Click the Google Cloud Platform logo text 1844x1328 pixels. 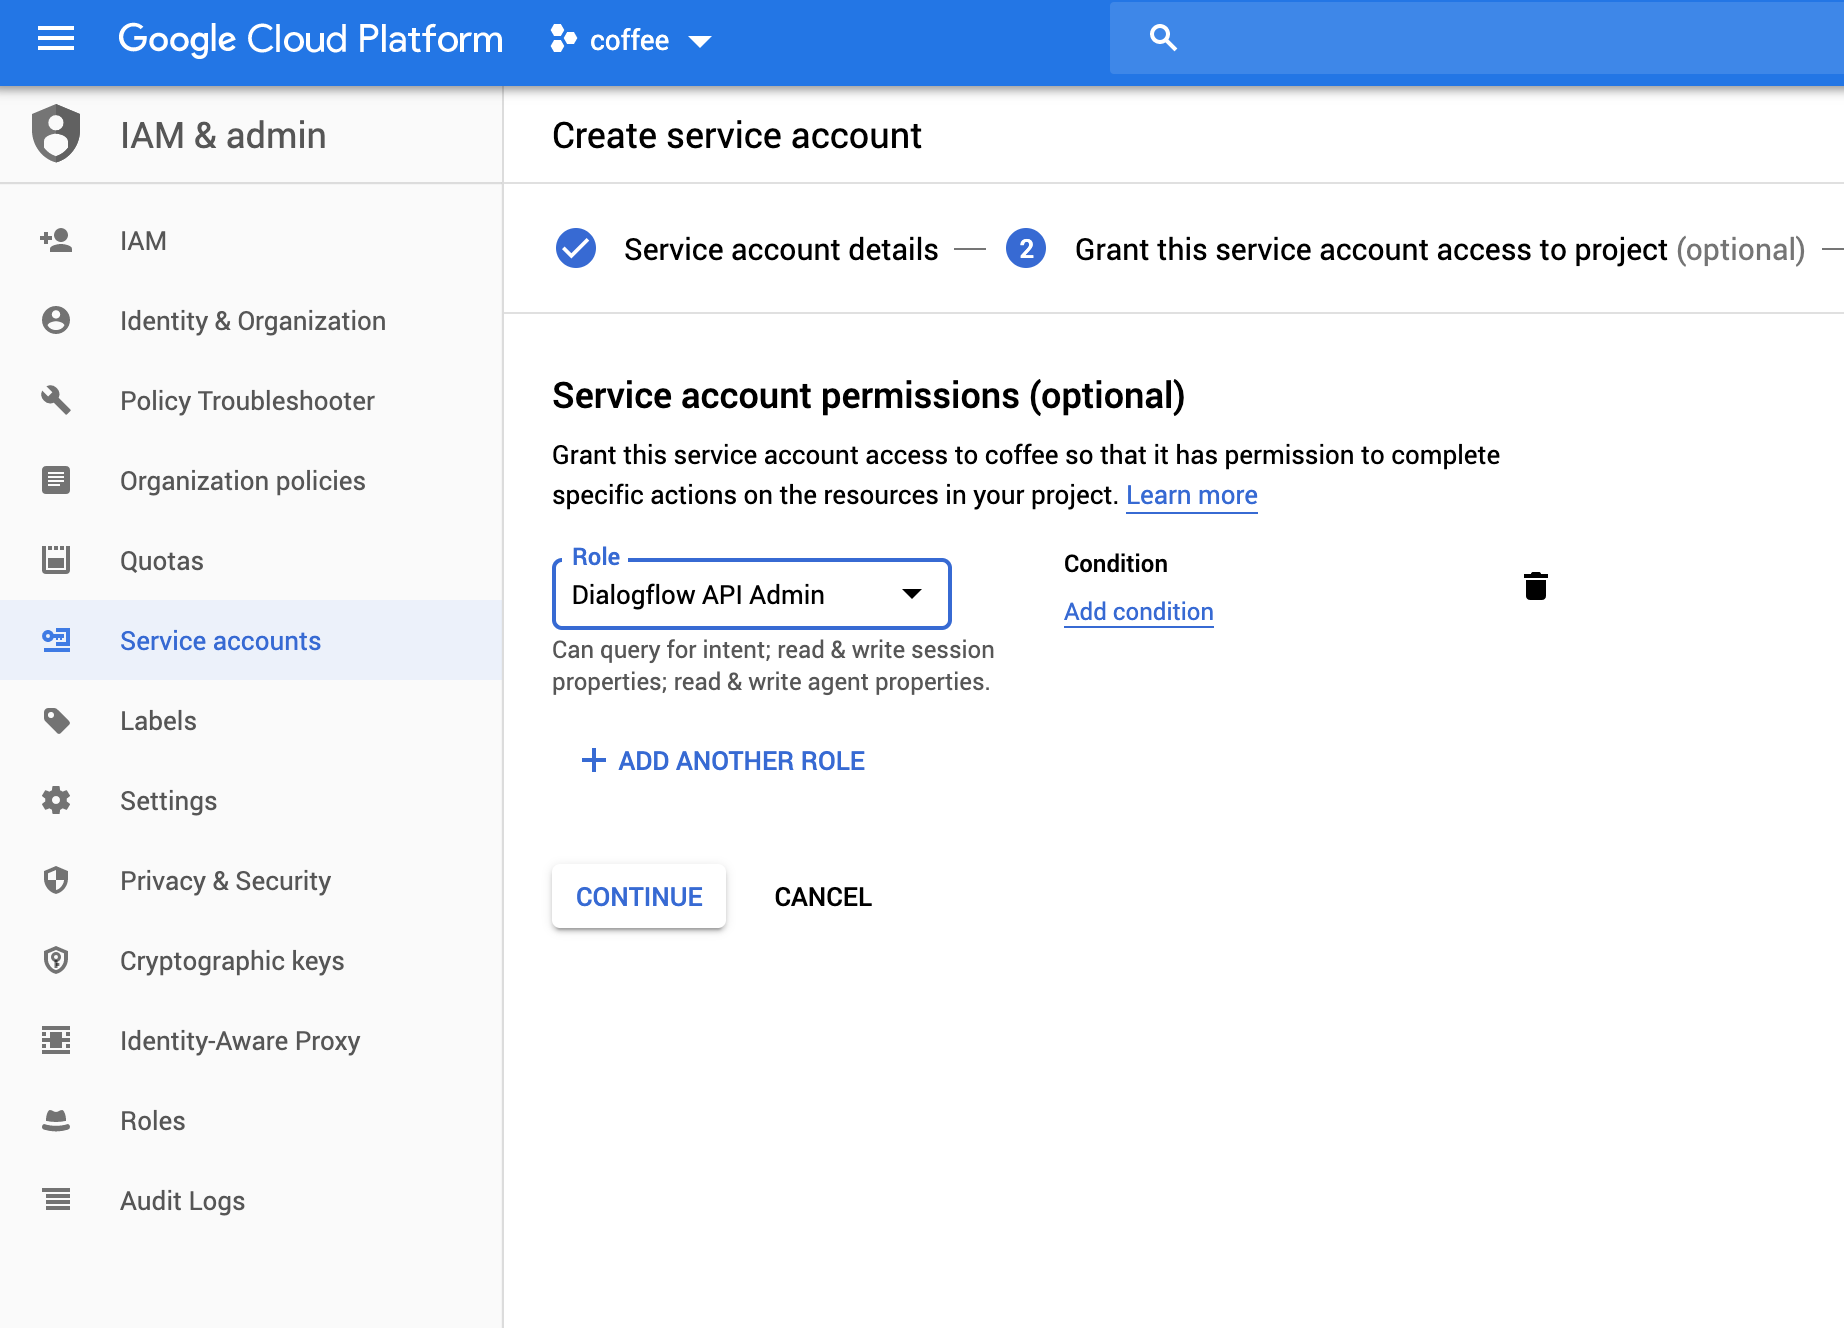(310, 39)
